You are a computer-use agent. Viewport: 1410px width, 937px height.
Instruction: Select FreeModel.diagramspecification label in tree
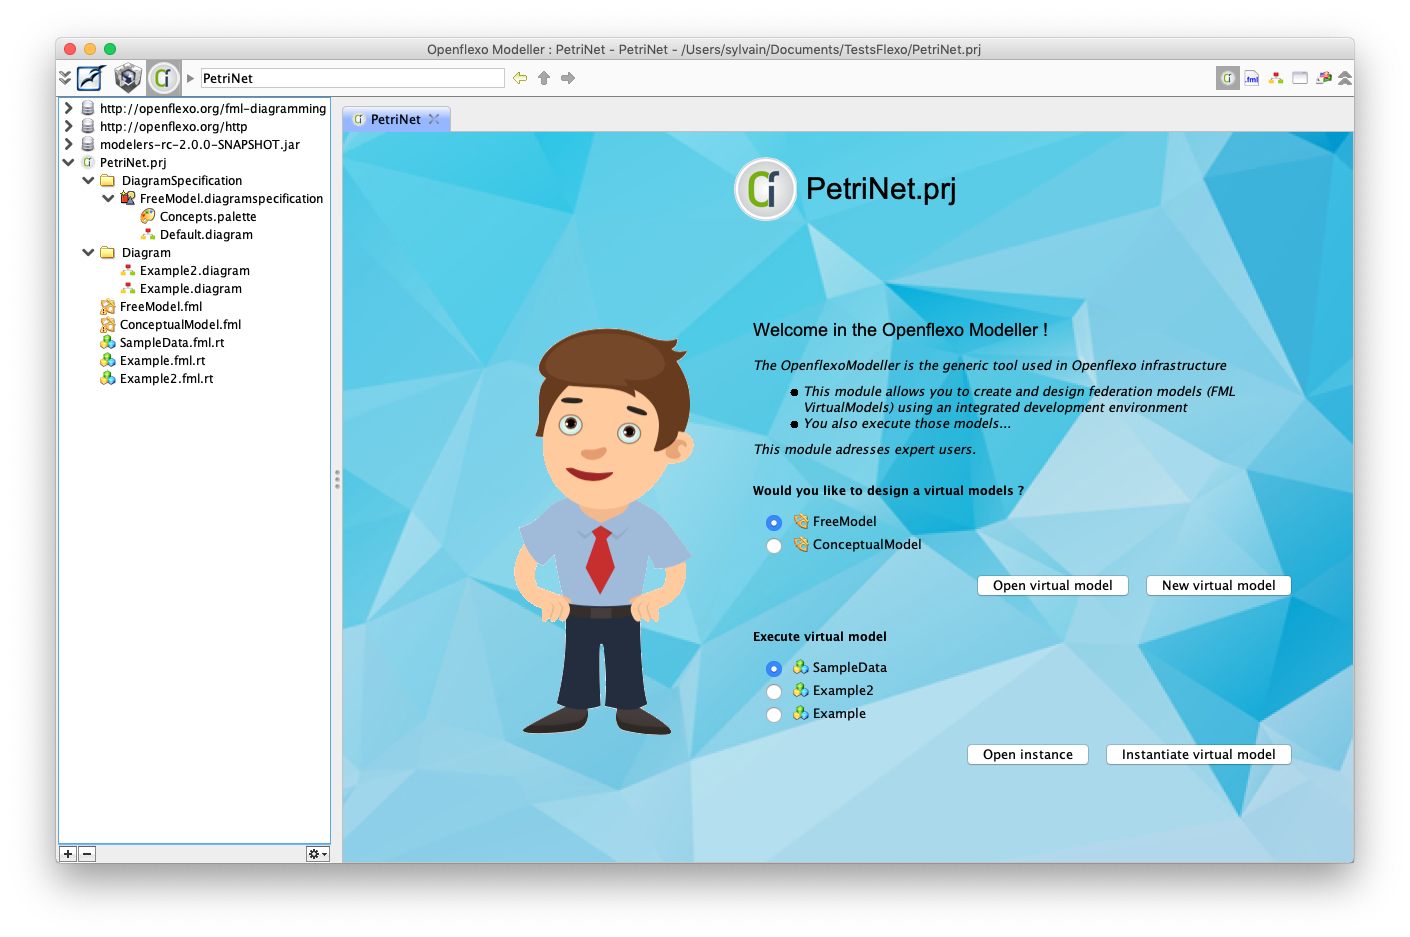pos(231,199)
